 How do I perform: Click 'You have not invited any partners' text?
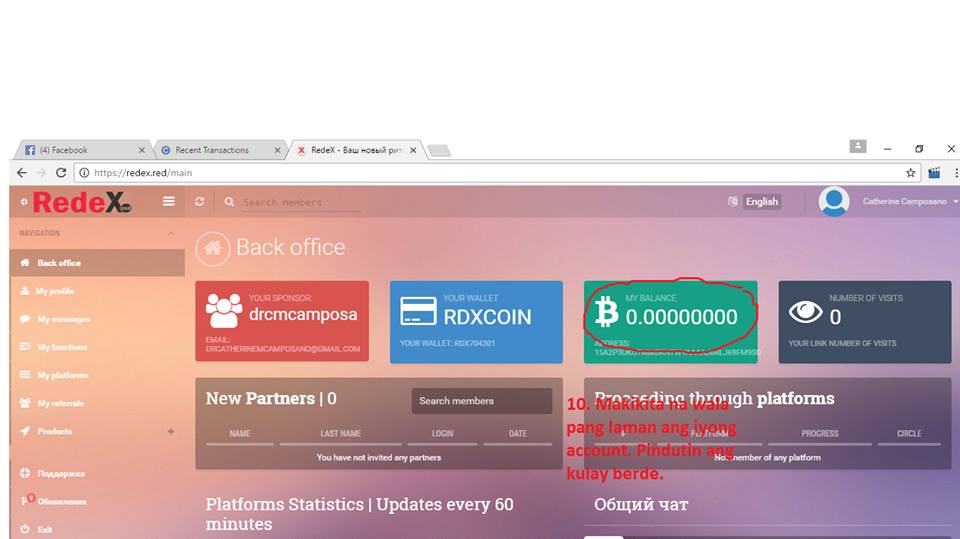click(379, 458)
